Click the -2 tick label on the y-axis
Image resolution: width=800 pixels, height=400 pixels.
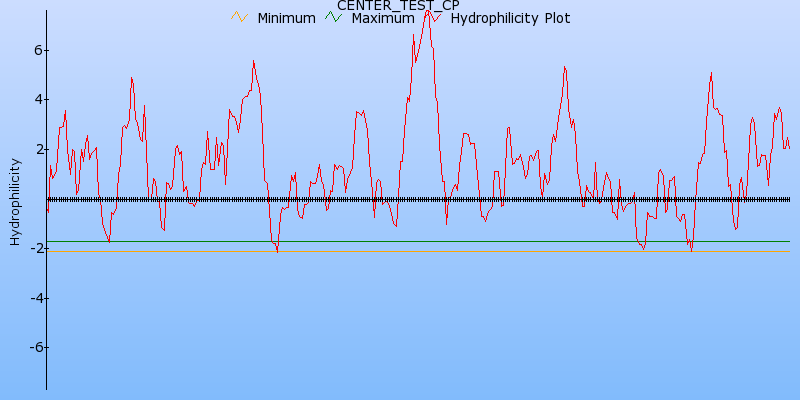point(32,248)
